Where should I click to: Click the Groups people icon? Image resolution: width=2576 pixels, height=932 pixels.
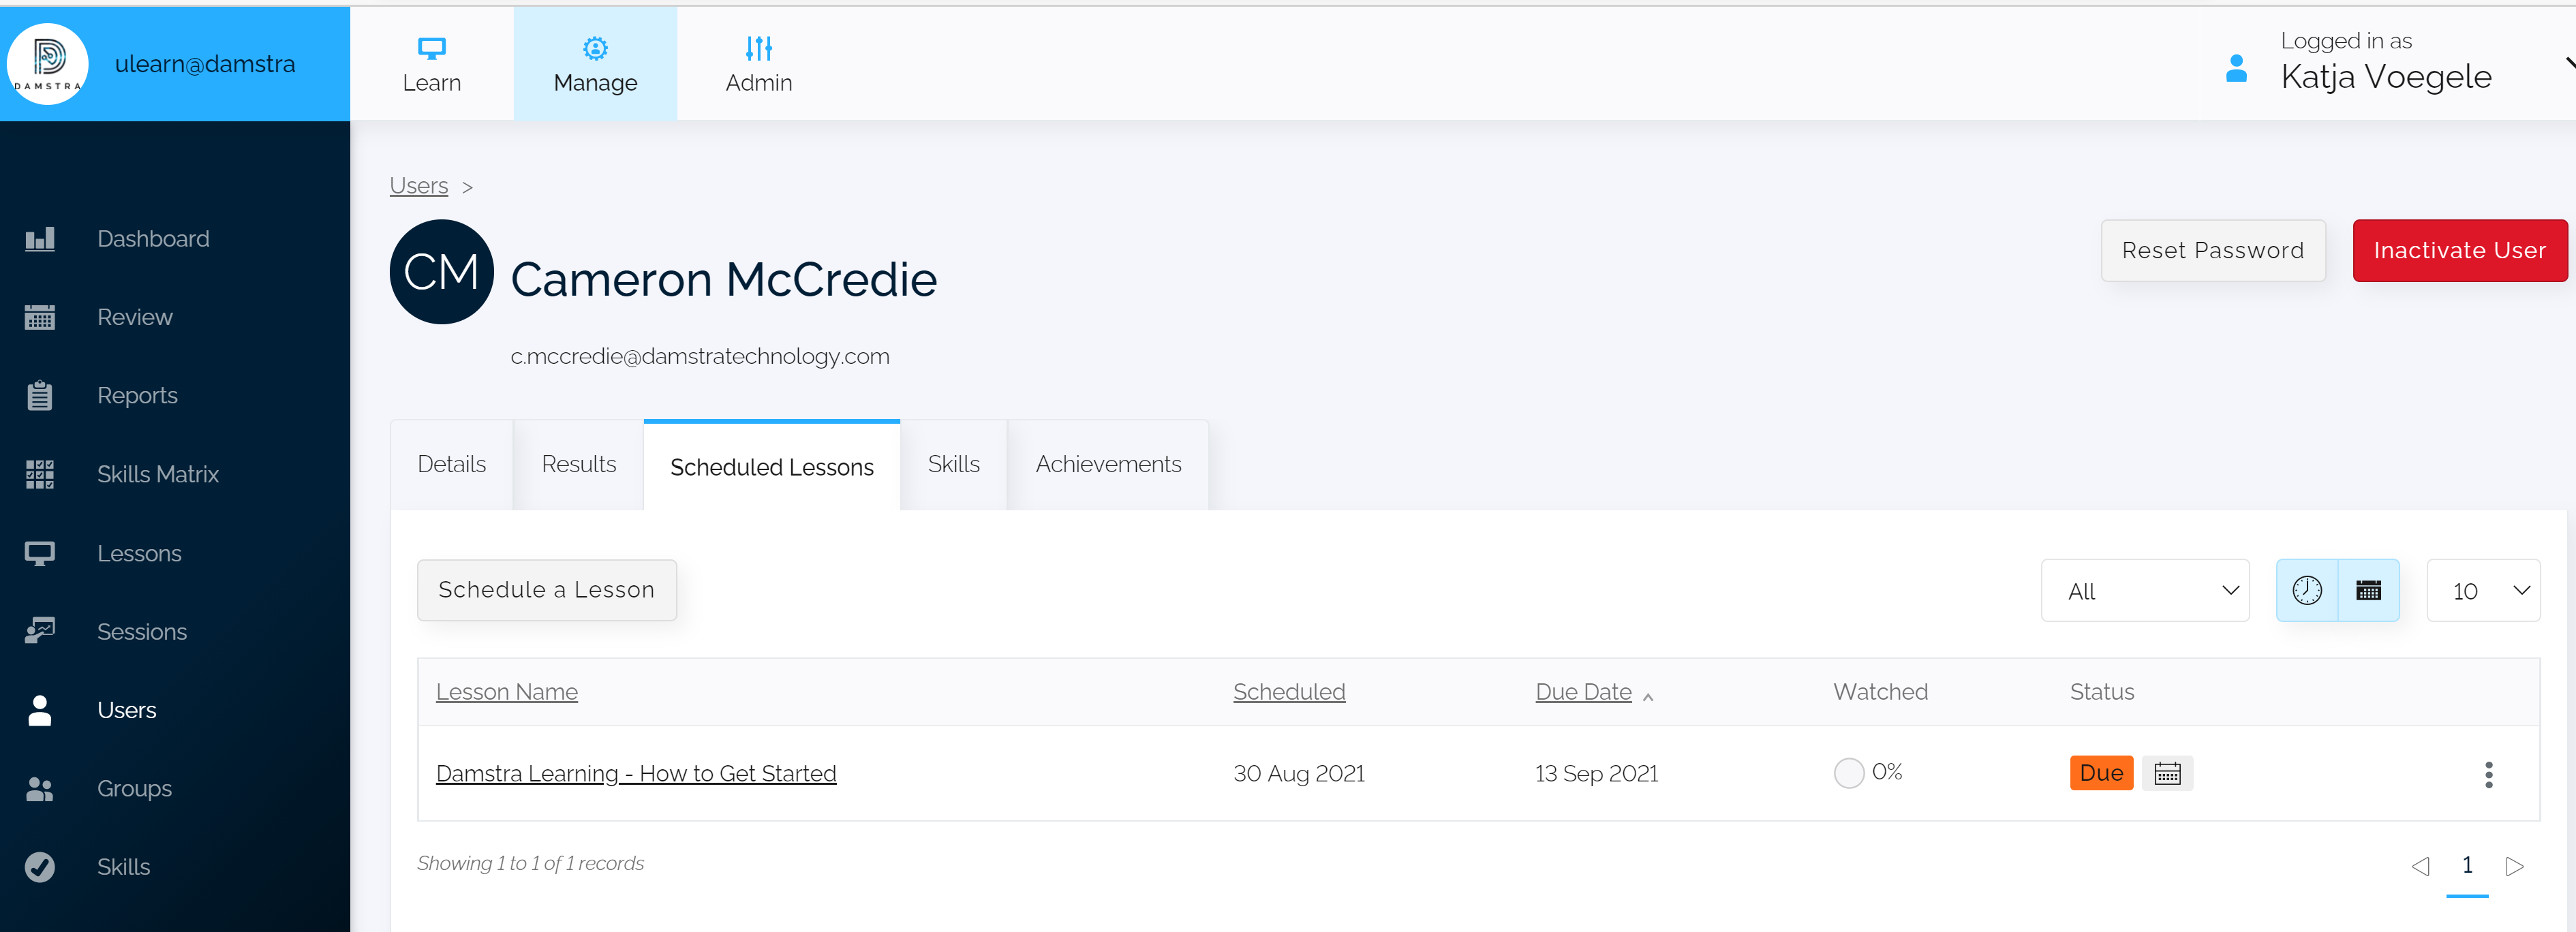40,789
